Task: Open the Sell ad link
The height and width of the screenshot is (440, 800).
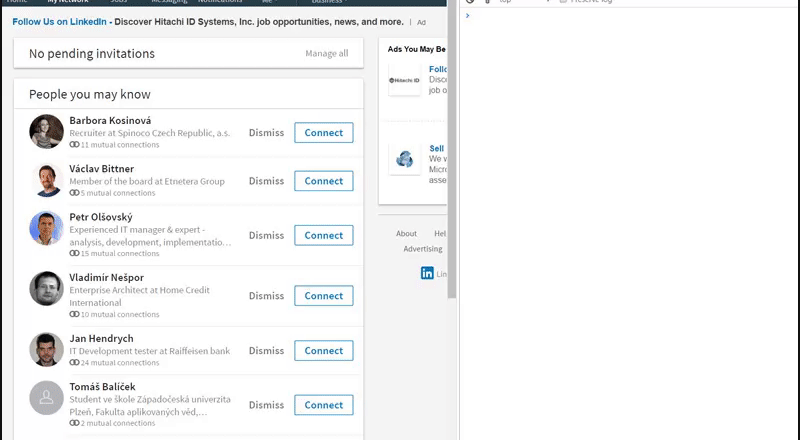Action: [436, 149]
